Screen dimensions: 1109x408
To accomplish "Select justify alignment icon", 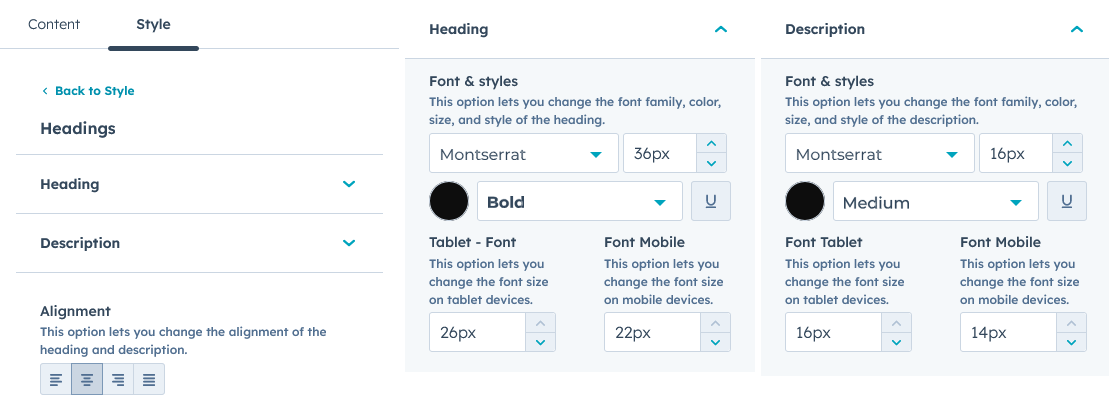I will pyautogui.click(x=149, y=380).
